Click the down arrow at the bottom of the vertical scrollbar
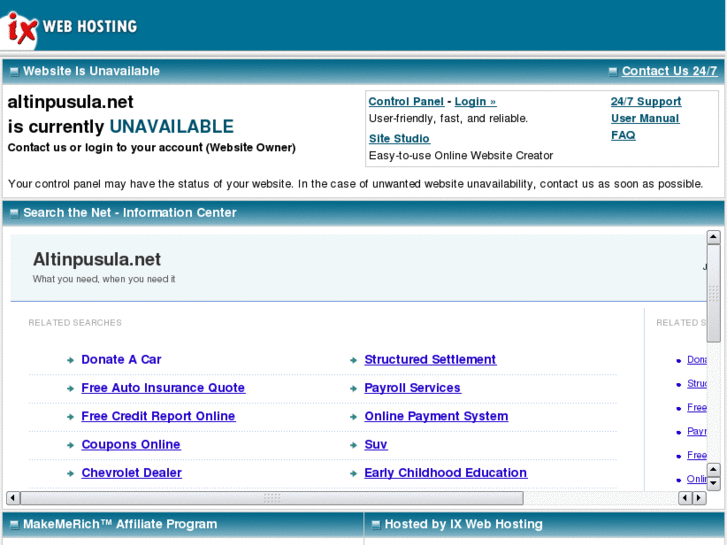727x545 pixels. tap(713, 484)
